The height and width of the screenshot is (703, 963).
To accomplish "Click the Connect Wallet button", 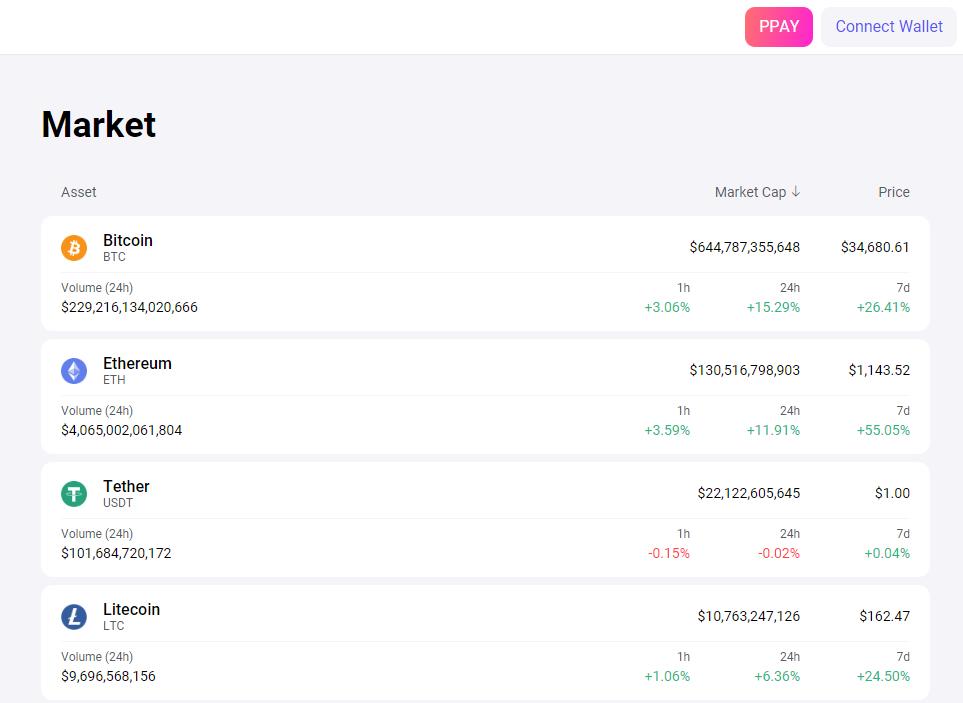I will (x=887, y=27).
